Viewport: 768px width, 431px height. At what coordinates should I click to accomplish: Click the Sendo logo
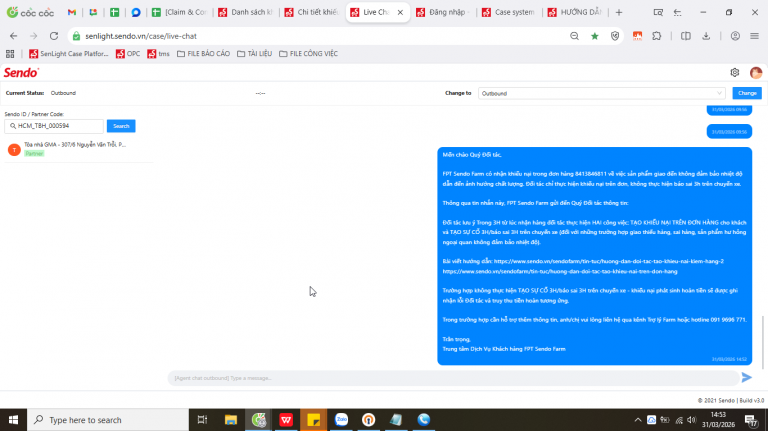(21, 72)
